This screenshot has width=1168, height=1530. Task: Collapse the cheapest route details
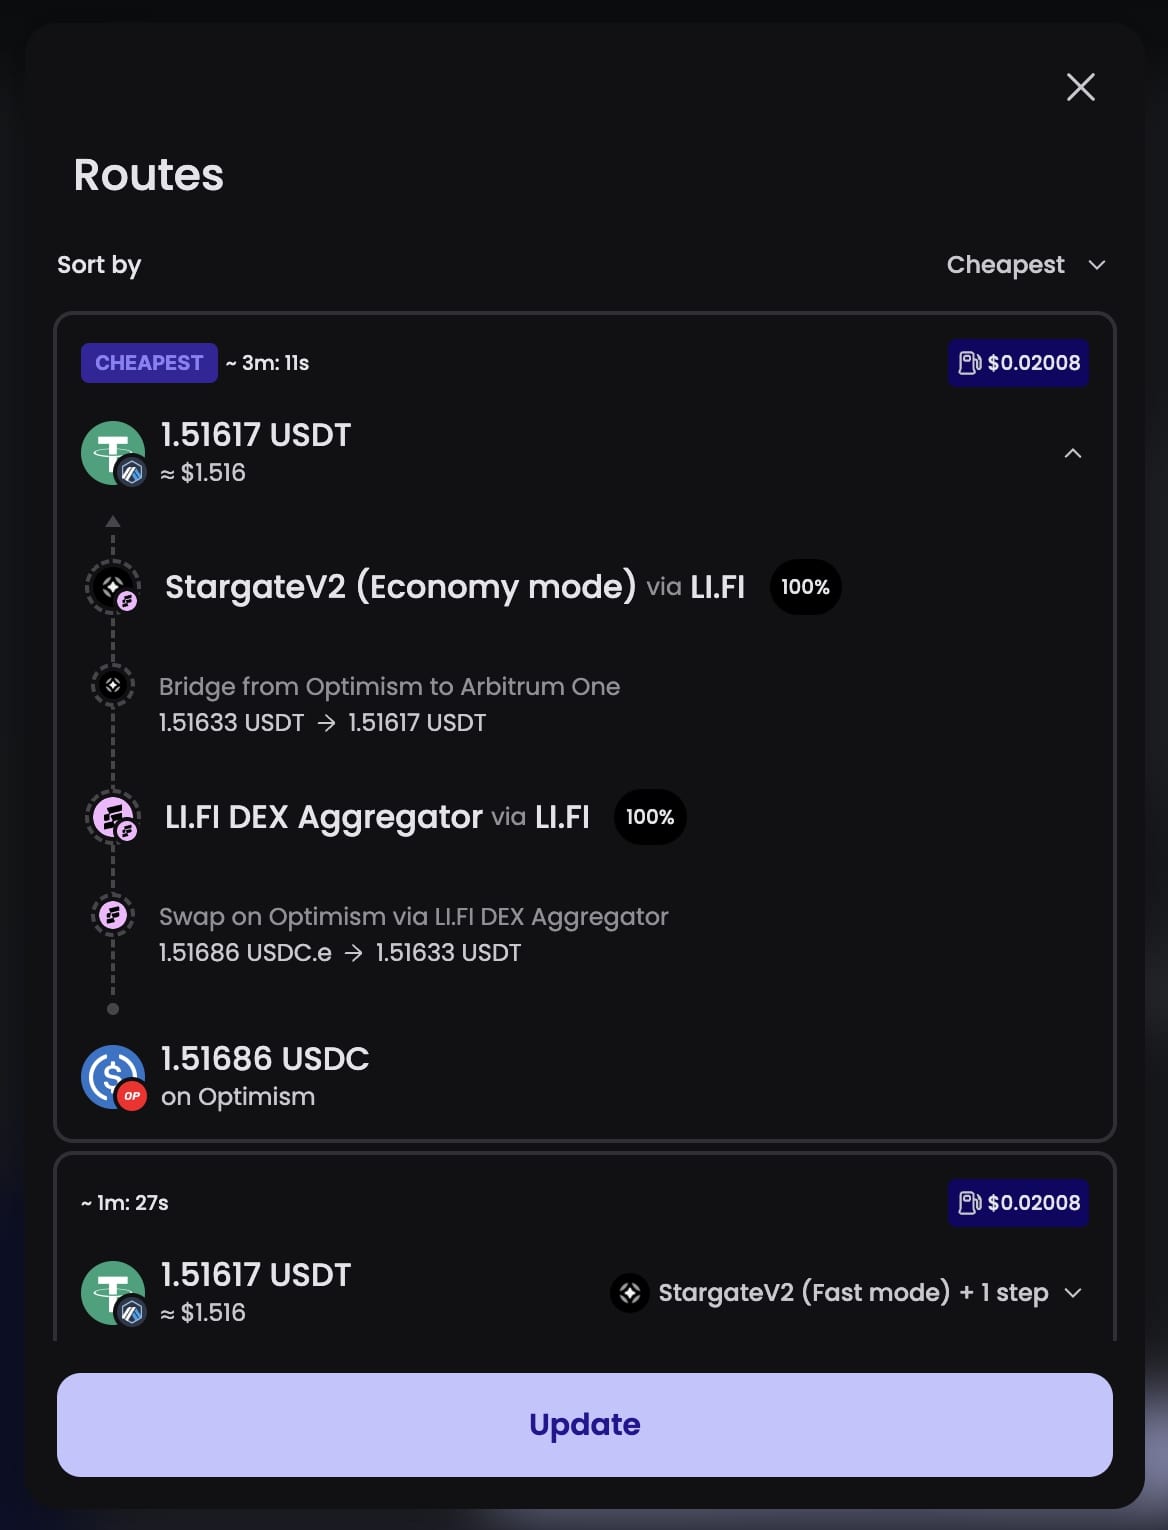click(x=1073, y=453)
